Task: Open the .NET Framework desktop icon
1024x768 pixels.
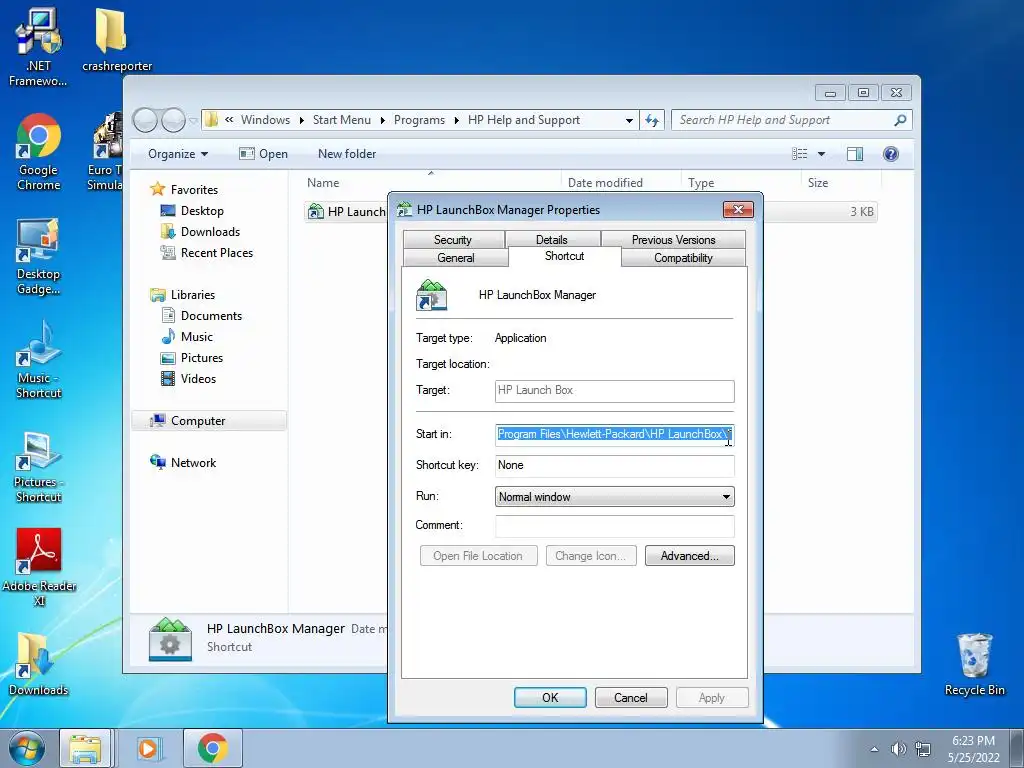Action: click(x=38, y=47)
